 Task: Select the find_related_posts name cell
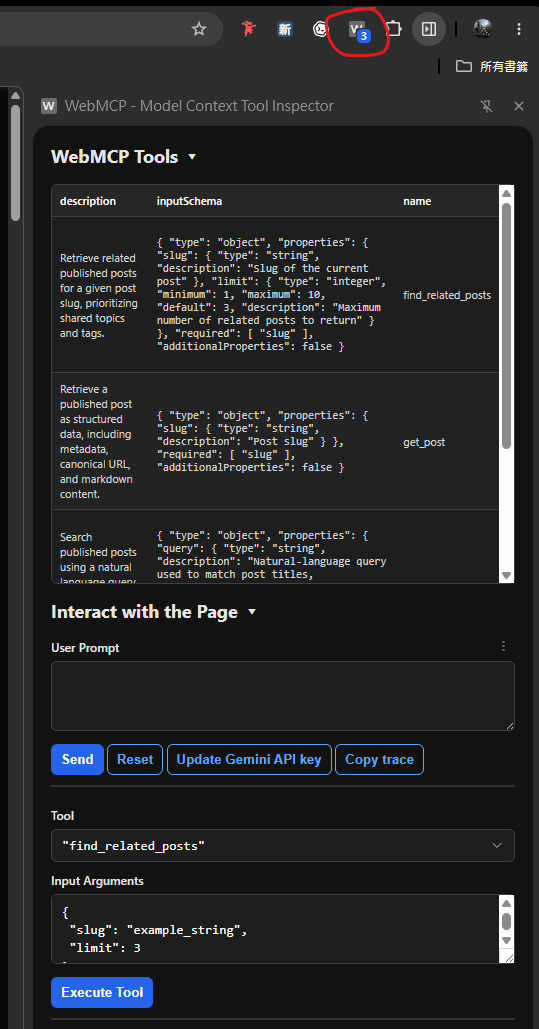click(447, 295)
